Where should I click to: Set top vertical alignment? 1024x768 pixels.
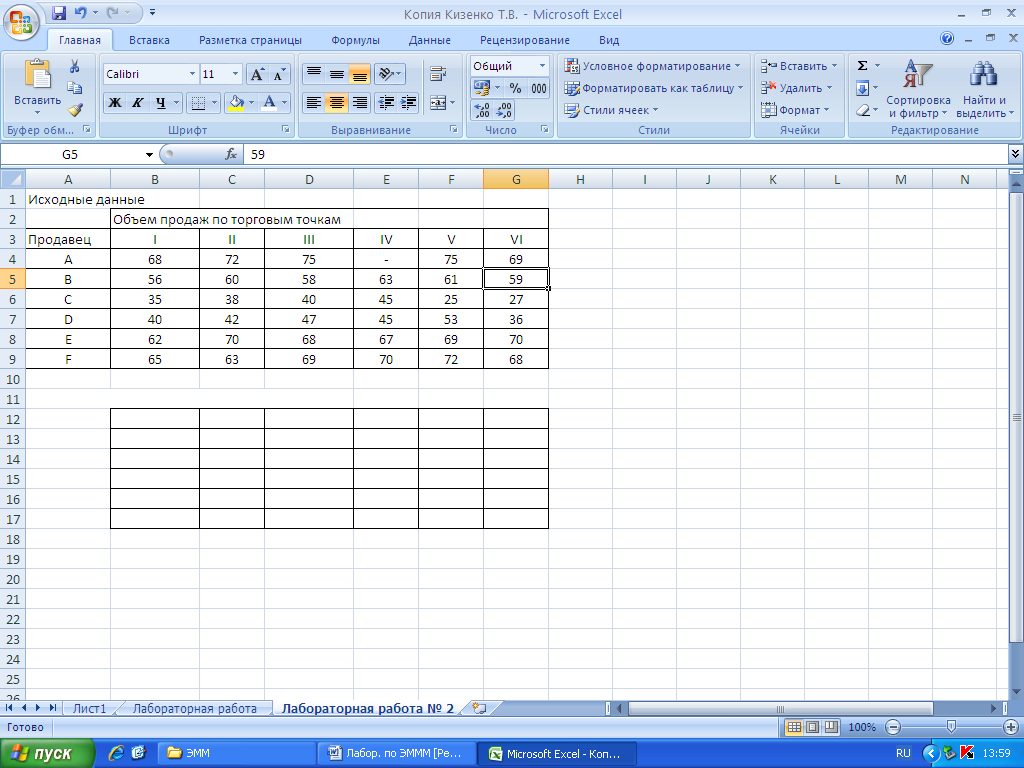pos(313,74)
